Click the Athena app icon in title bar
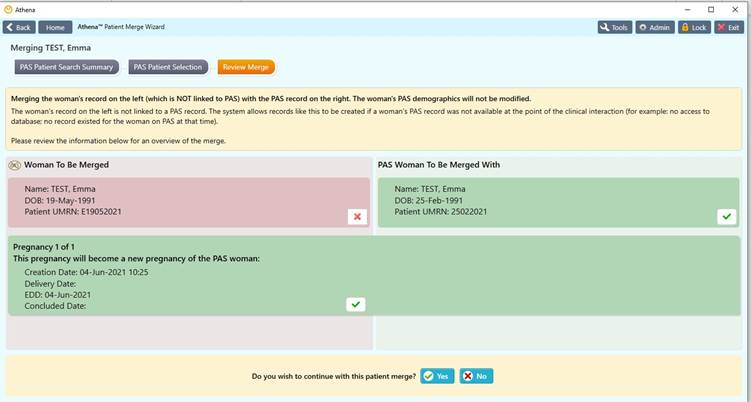This screenshot has width=751, height=402. pos(8,9)
